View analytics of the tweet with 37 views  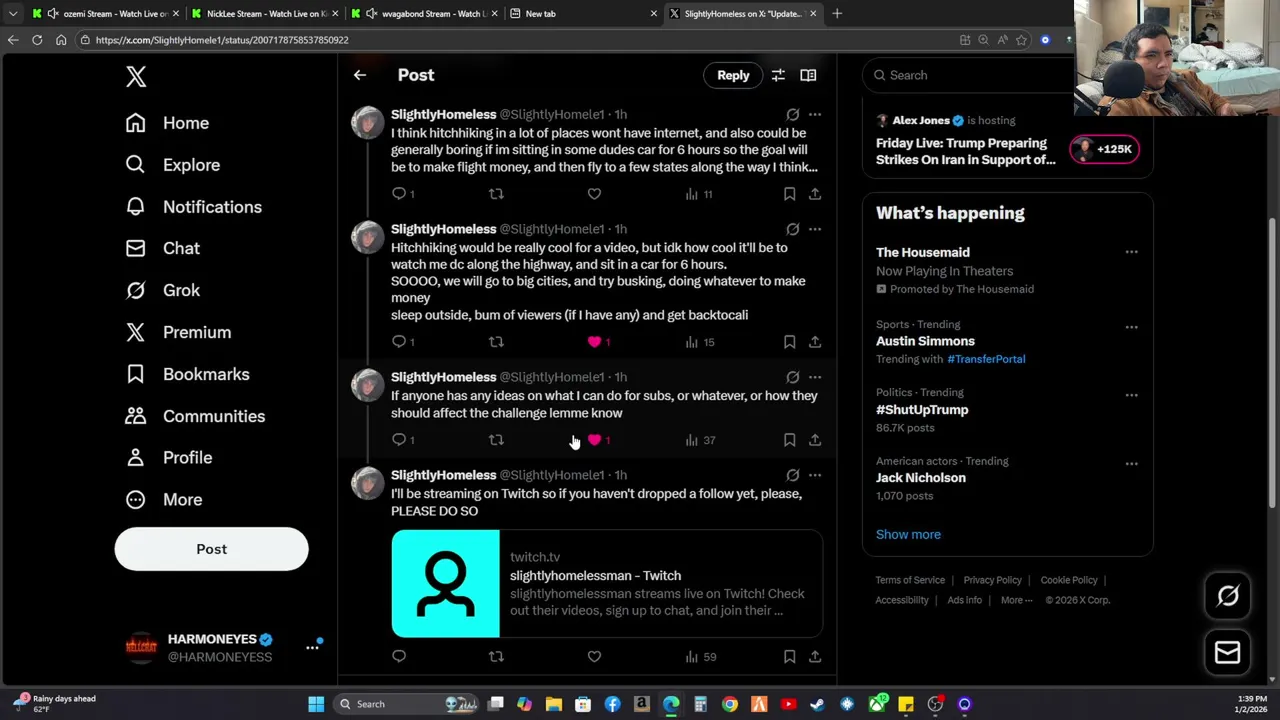[x=699, y=440]
